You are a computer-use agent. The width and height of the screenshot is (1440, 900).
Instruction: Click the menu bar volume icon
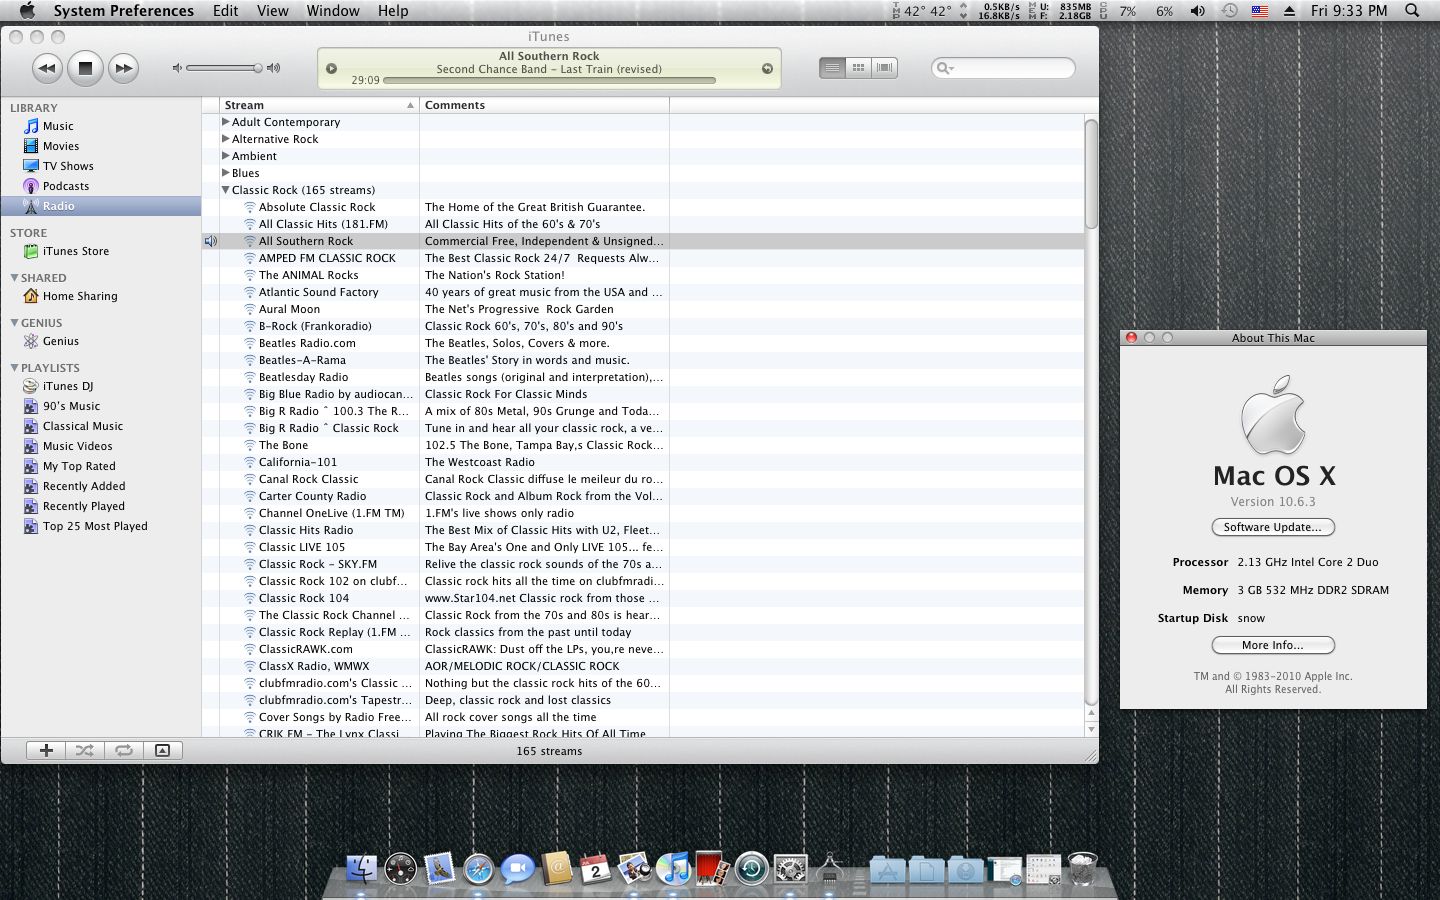click(x=1197, y=11)
